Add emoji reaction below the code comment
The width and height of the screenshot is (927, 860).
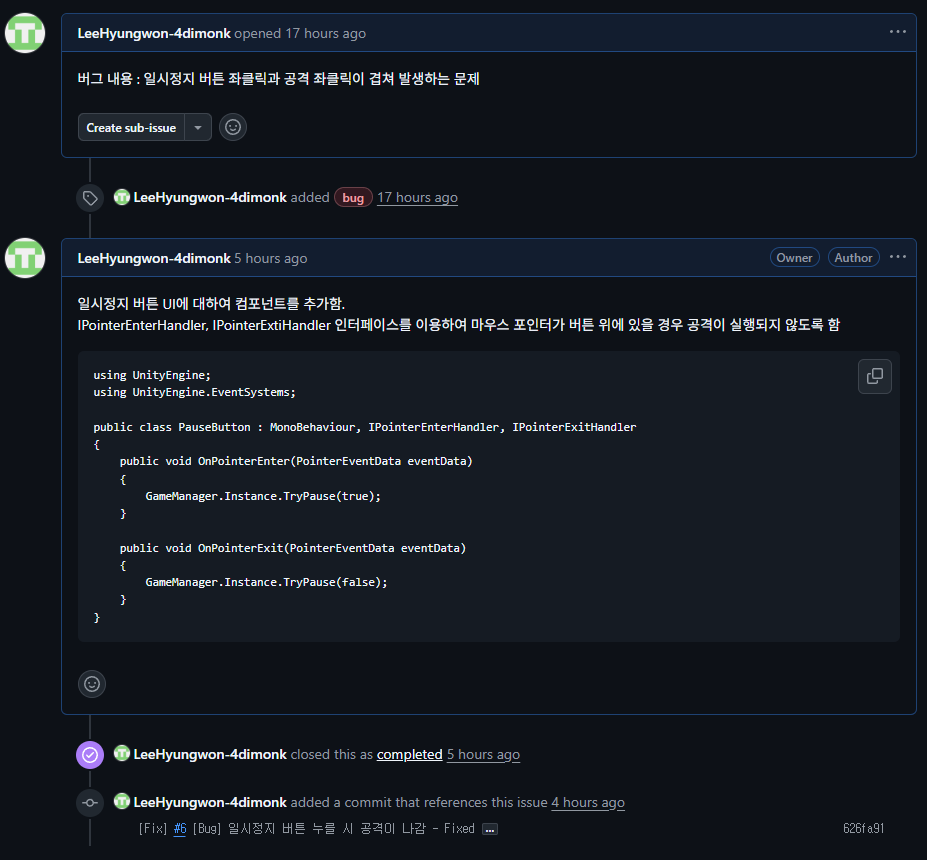point(92,684)
